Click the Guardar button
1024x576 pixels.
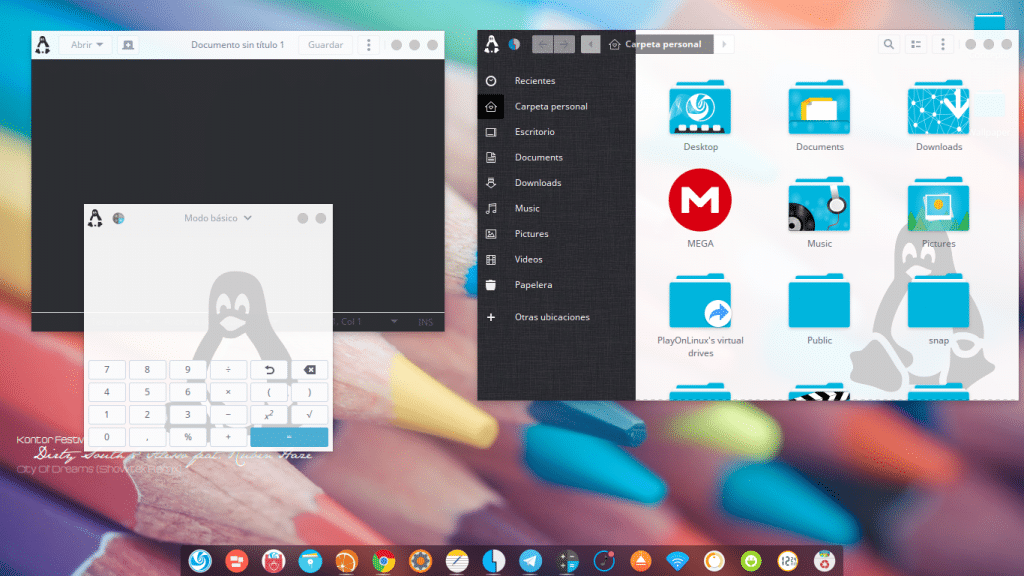tap(325, 45)
